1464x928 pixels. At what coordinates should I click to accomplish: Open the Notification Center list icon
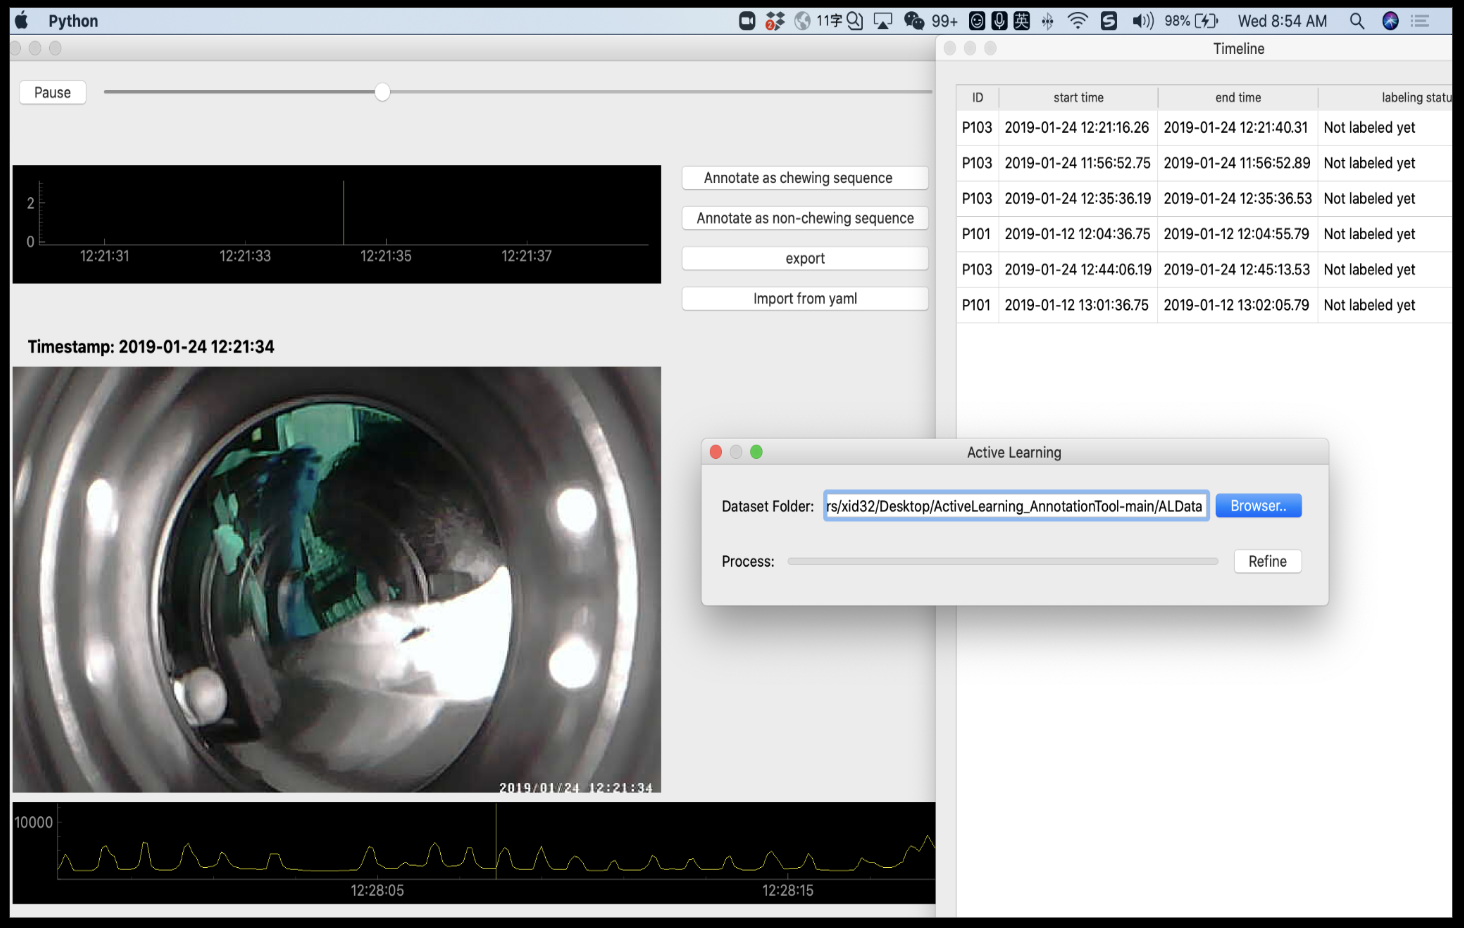pyautogui.click(x=1420, y=21)
